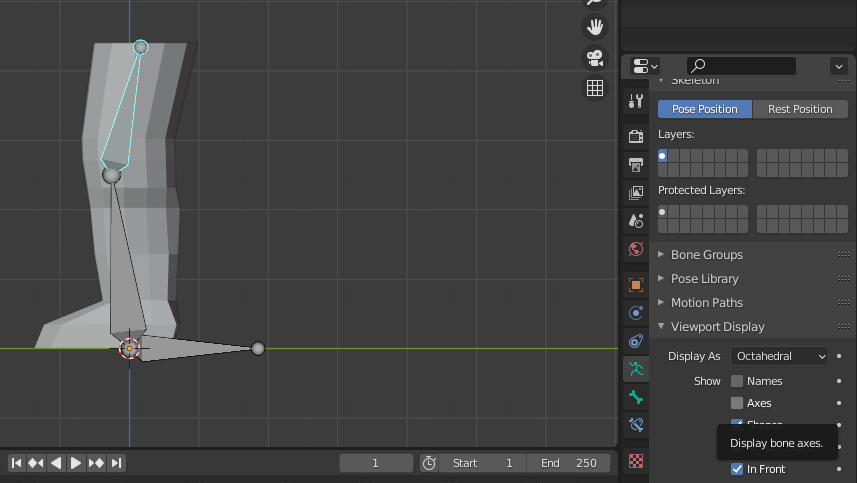
Task: Grab the Bone Groups panel drag handle
Action: pos(843,255)
